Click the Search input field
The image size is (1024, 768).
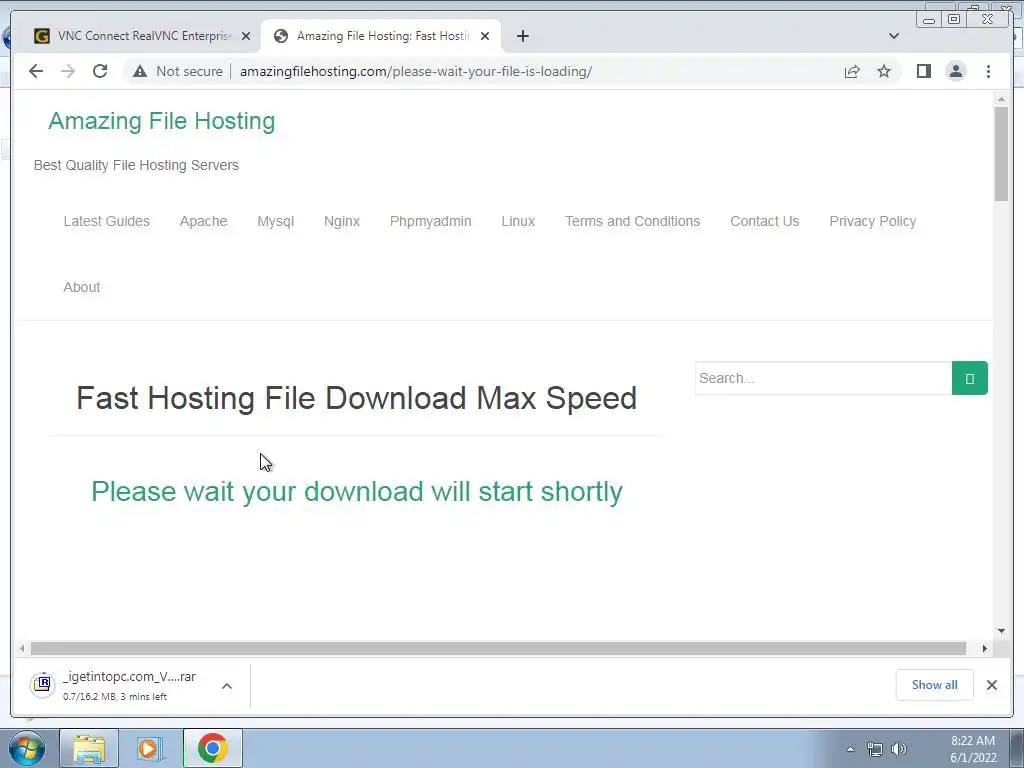pyautogui.click(x=824, y=378)
